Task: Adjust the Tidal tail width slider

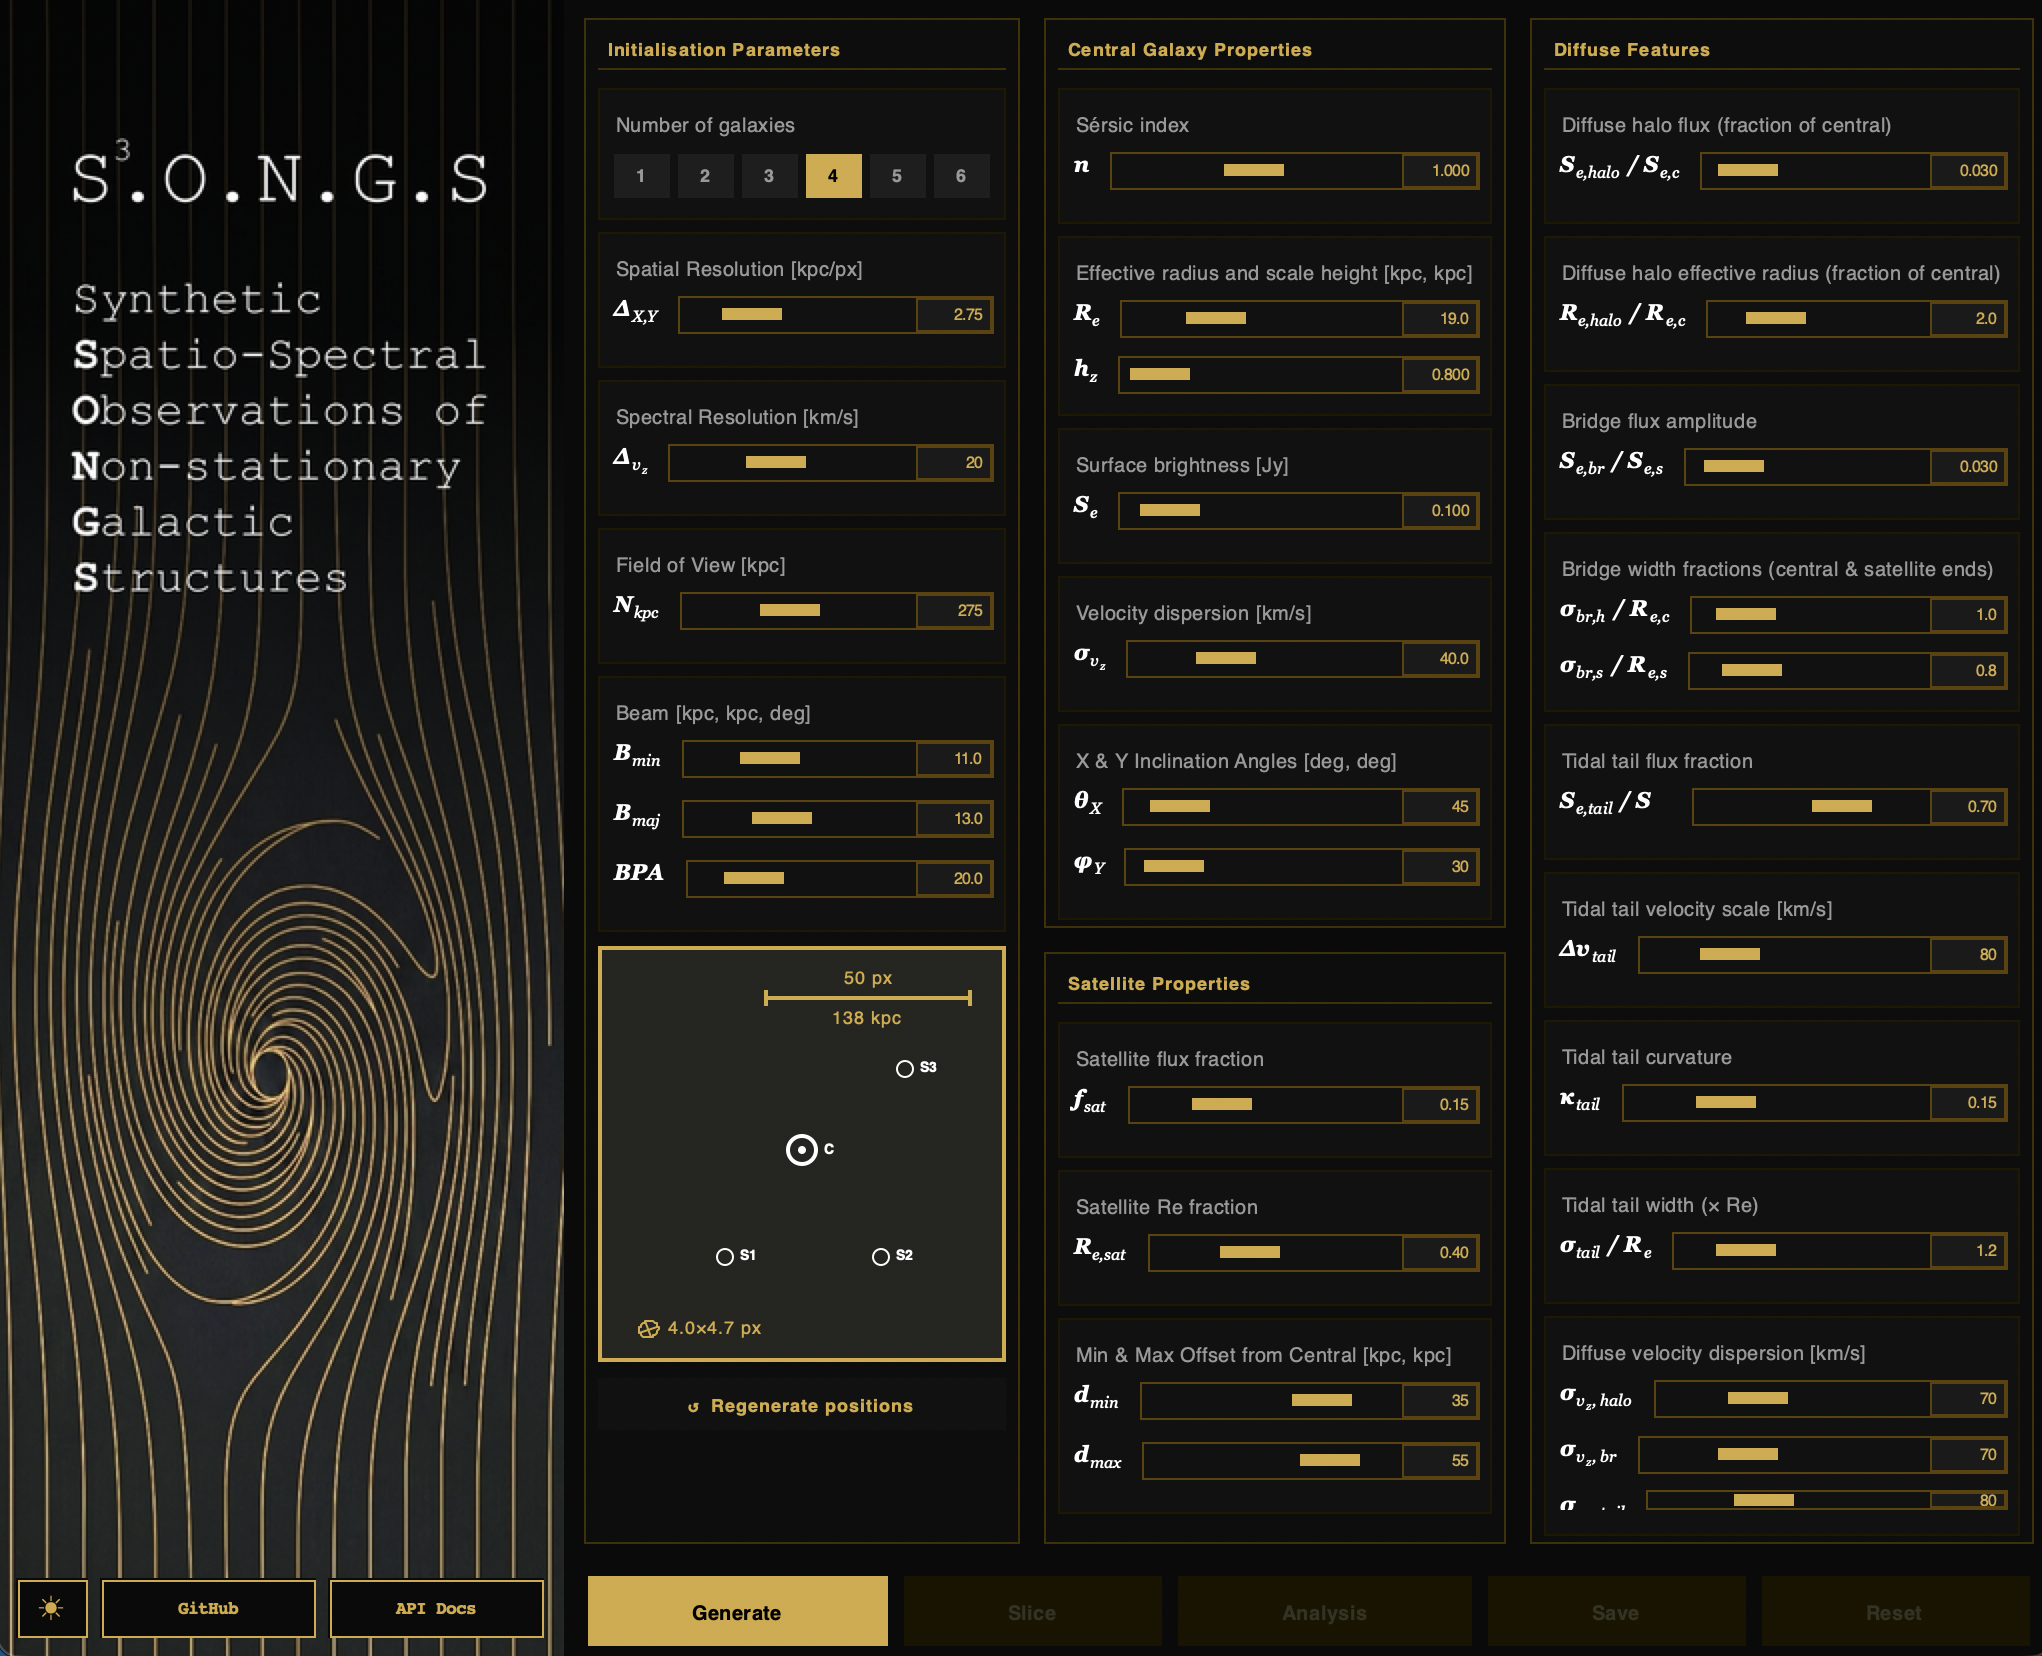Action: (1801, 1251)
